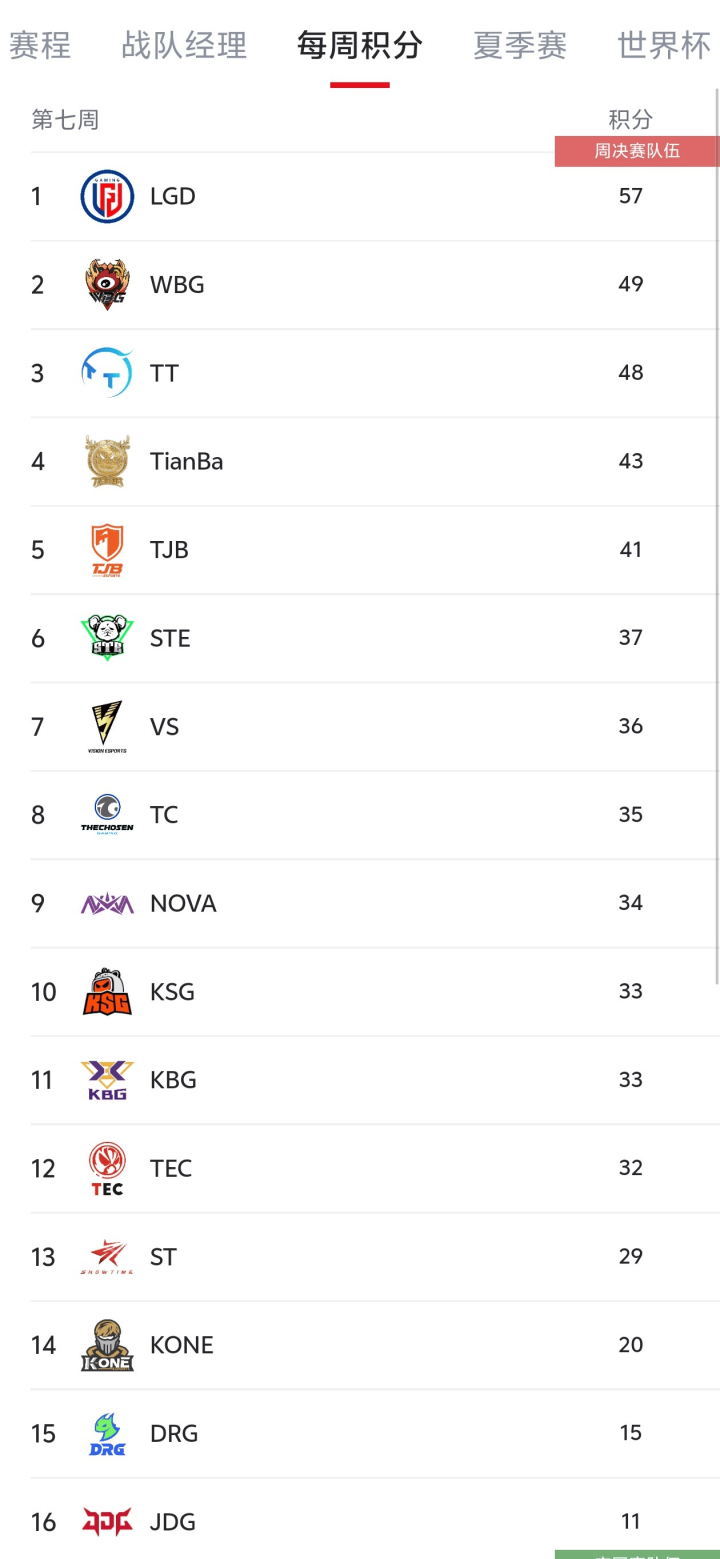Select the NOVA purple logo
The height and width of the screenshot is (1559, 720).
[x=107, y=904]
